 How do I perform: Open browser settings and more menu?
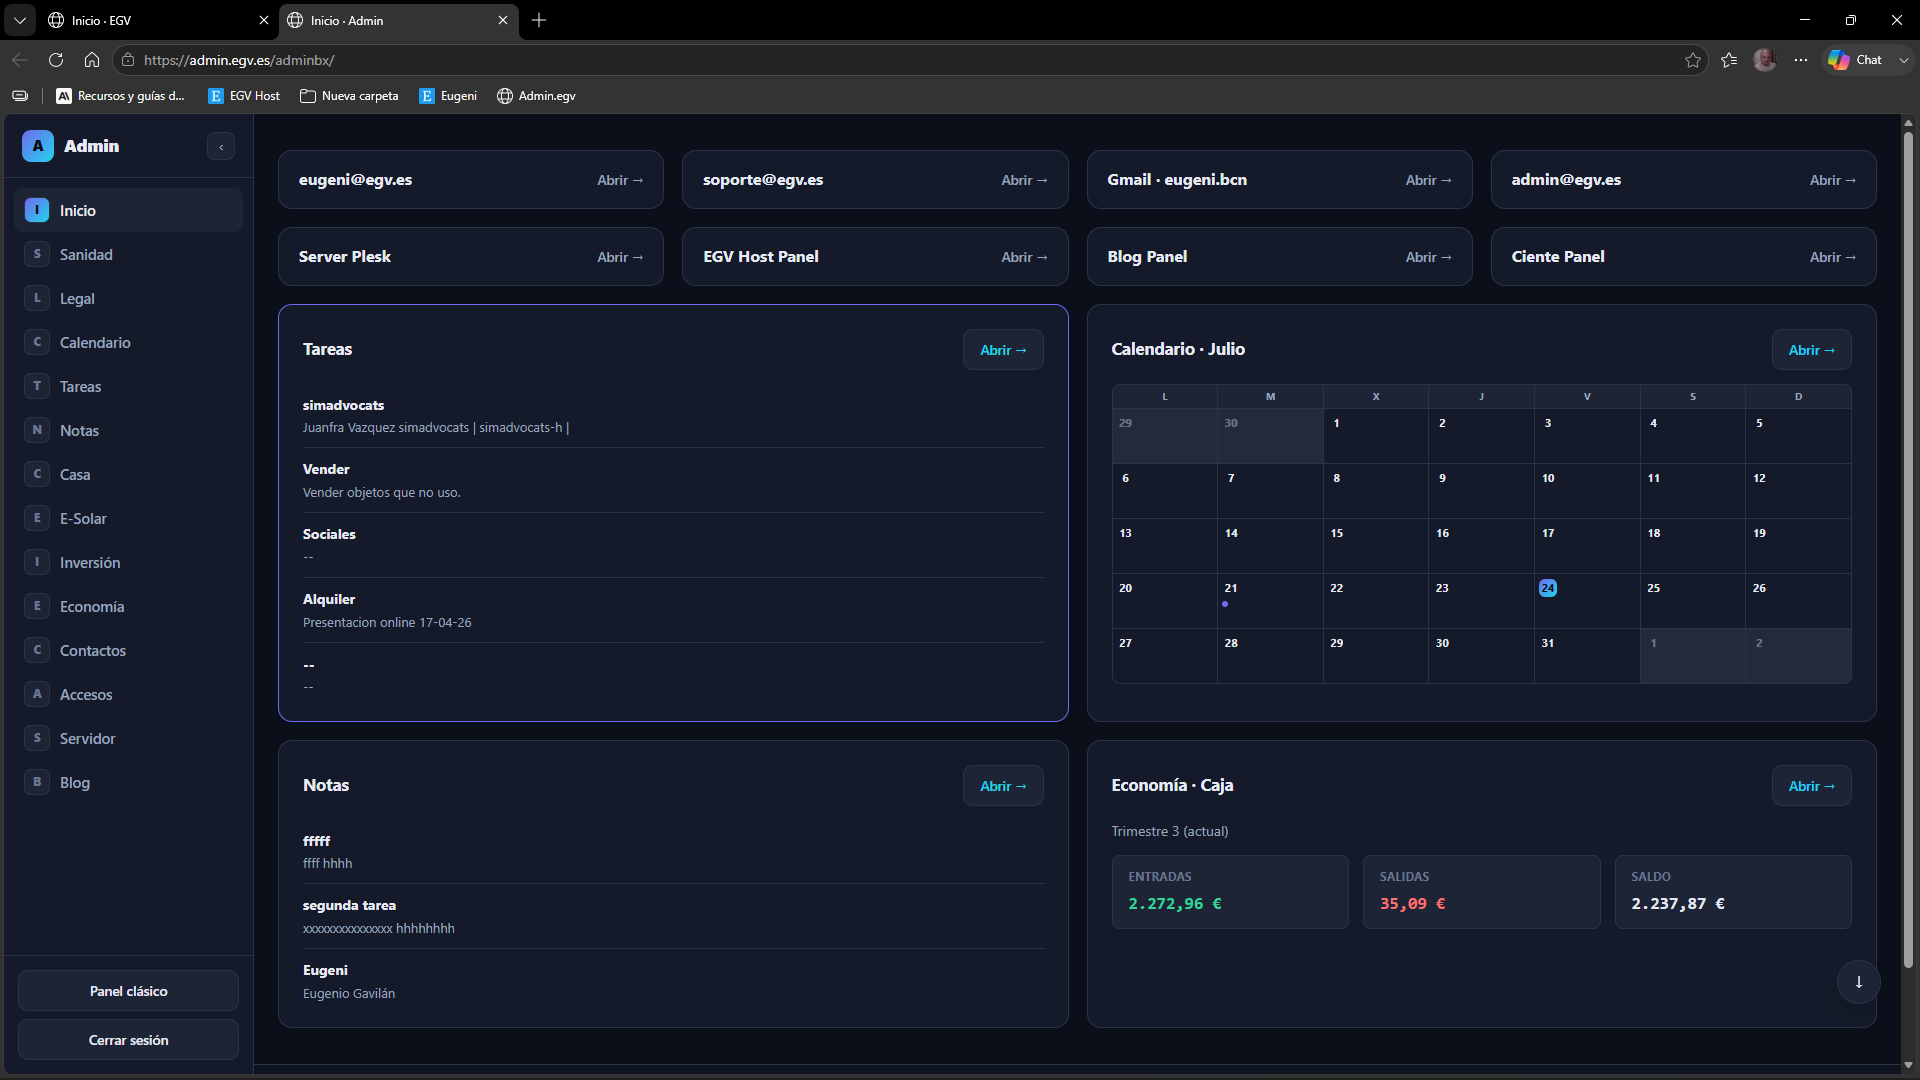(1801, 60)
